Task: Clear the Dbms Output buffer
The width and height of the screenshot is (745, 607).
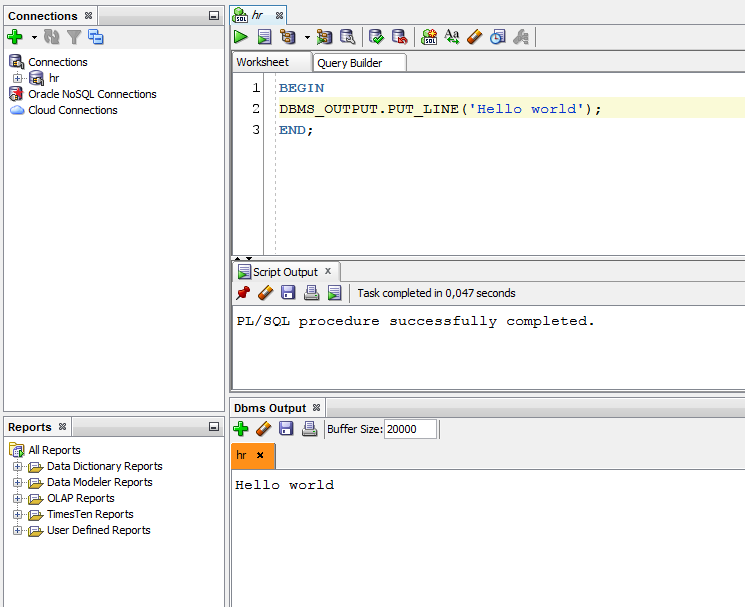Action: pyautogui.click(x=264, y=428)
